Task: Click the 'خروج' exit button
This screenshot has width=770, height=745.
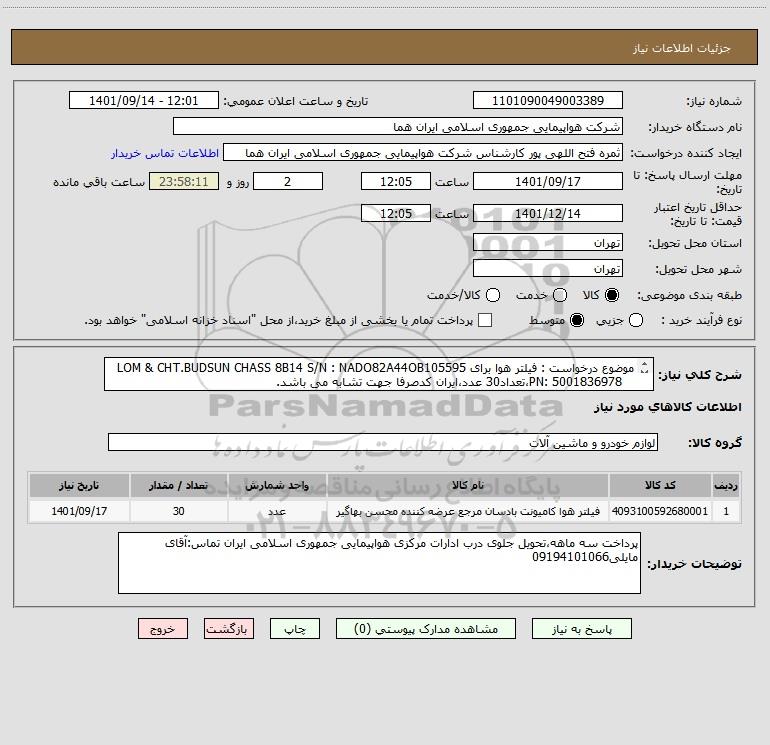Action: (163, 629)
